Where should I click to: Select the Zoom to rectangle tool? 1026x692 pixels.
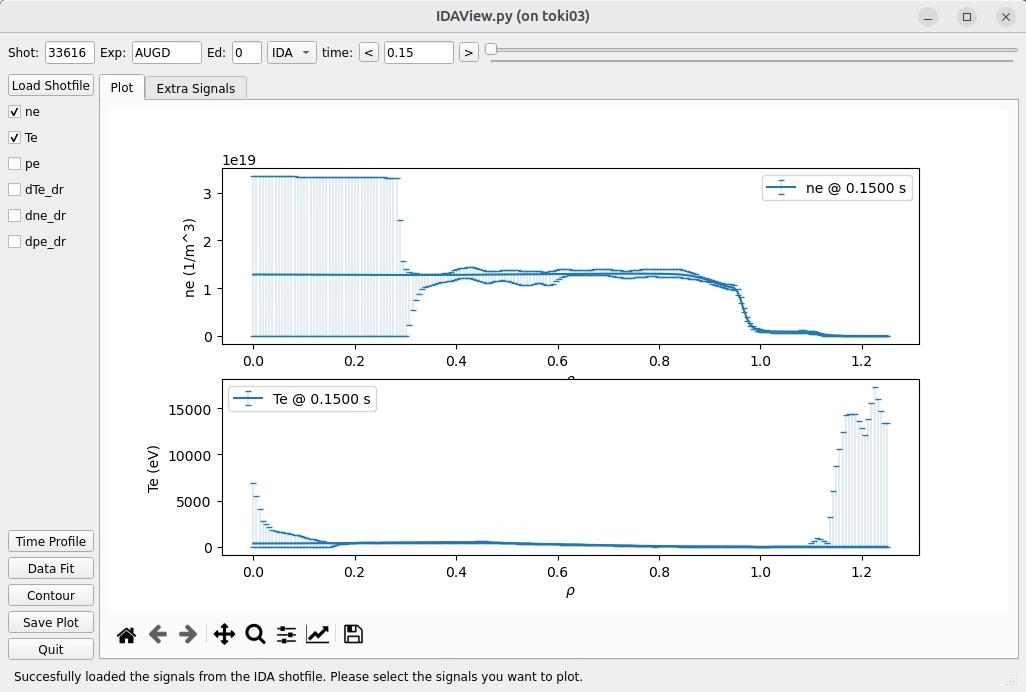coord(255,635)
